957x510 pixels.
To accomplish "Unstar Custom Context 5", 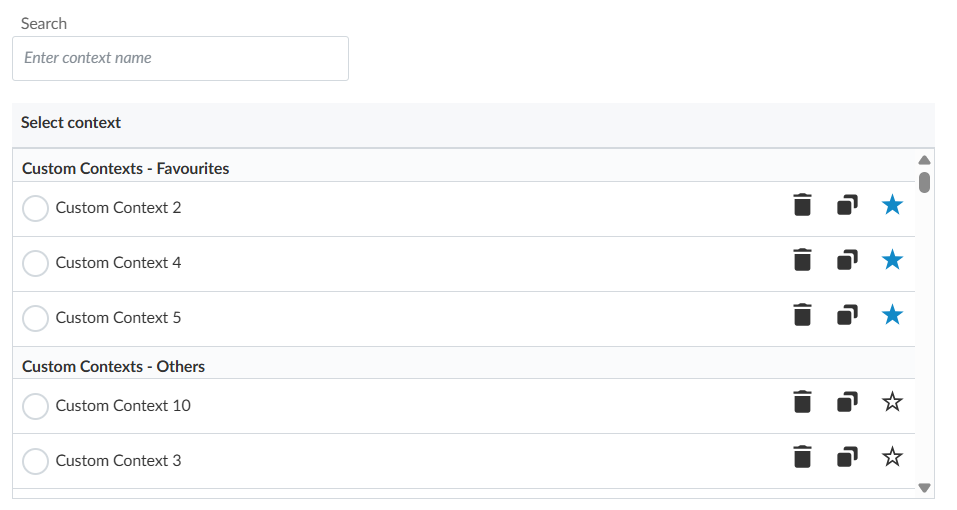I will [893, 315].
